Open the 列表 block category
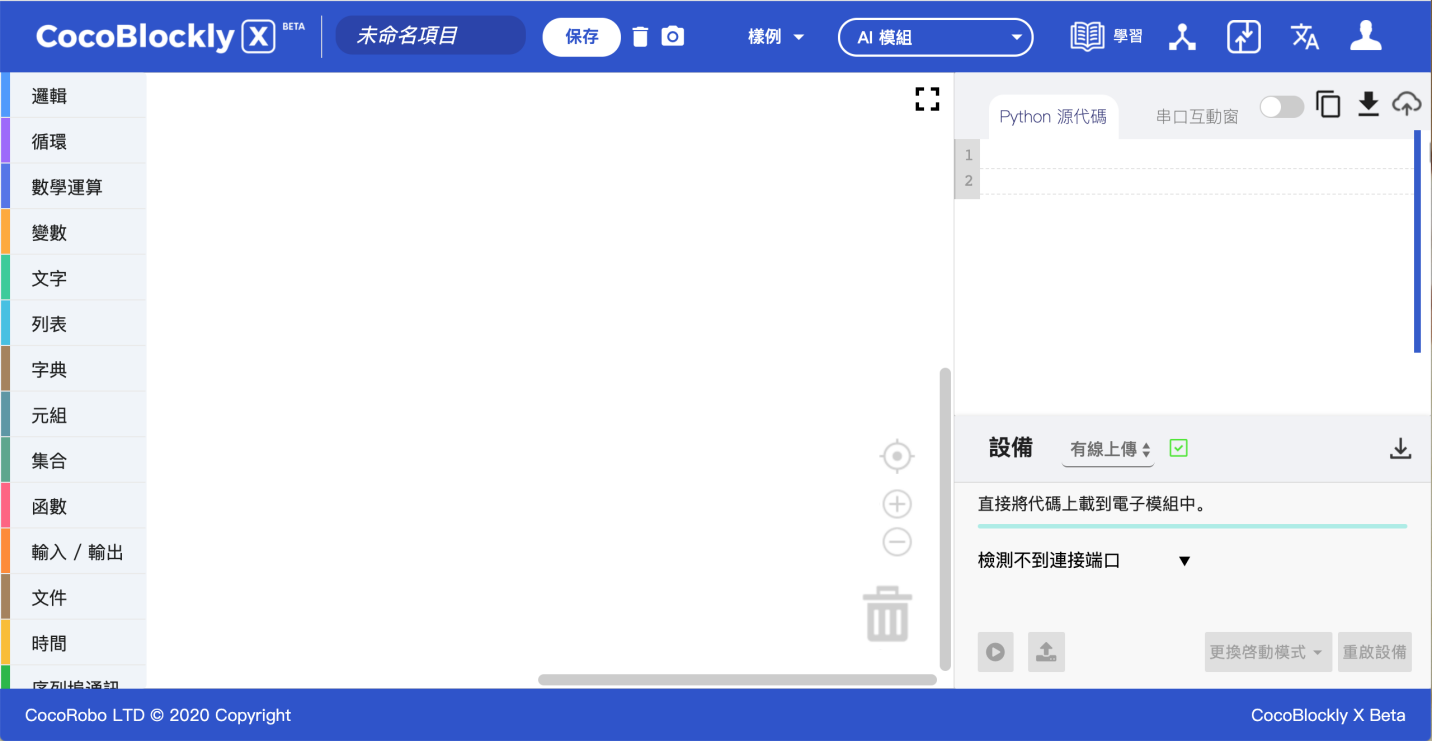The image size is (1432, 741). [x=75, y=324]
